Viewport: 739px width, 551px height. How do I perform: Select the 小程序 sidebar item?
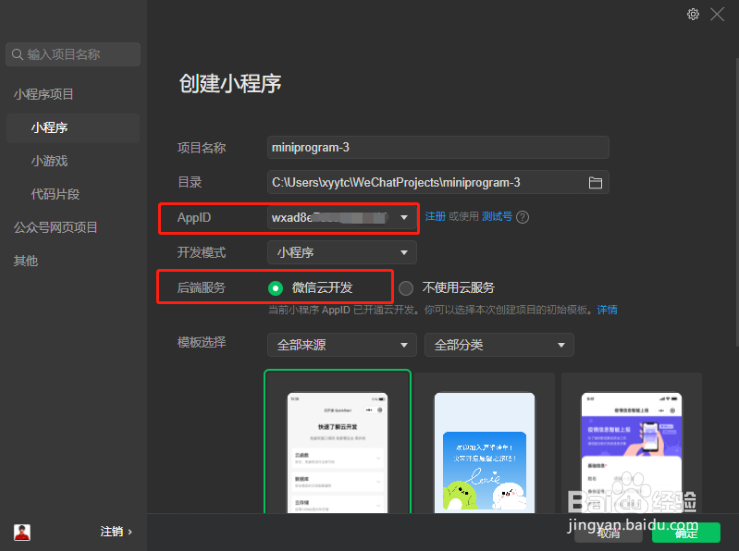pos(73,128)
